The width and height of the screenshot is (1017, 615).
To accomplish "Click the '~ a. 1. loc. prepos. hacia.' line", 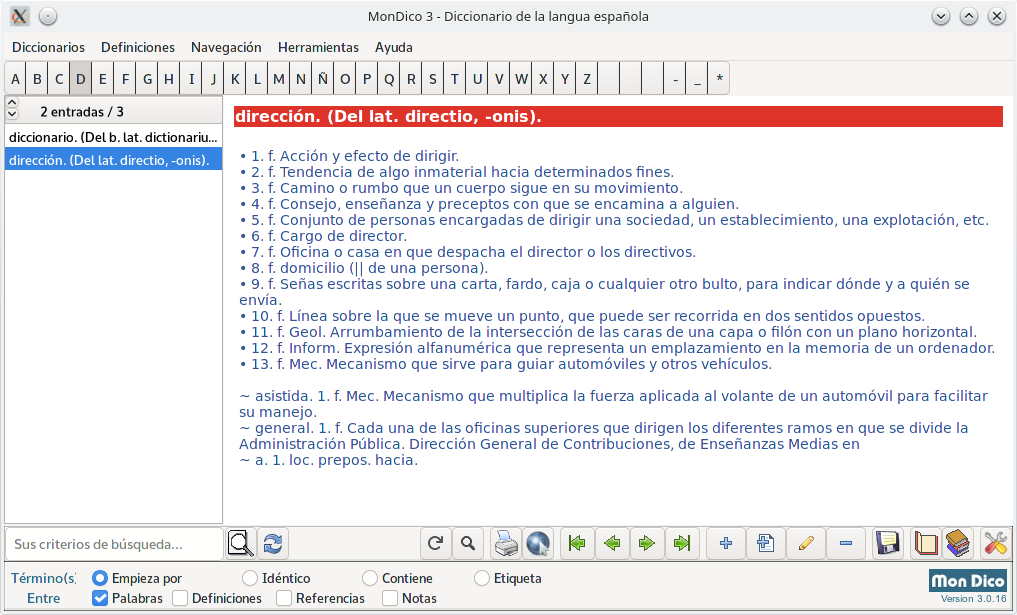I will pyautogui.click(x=328, y=460).
